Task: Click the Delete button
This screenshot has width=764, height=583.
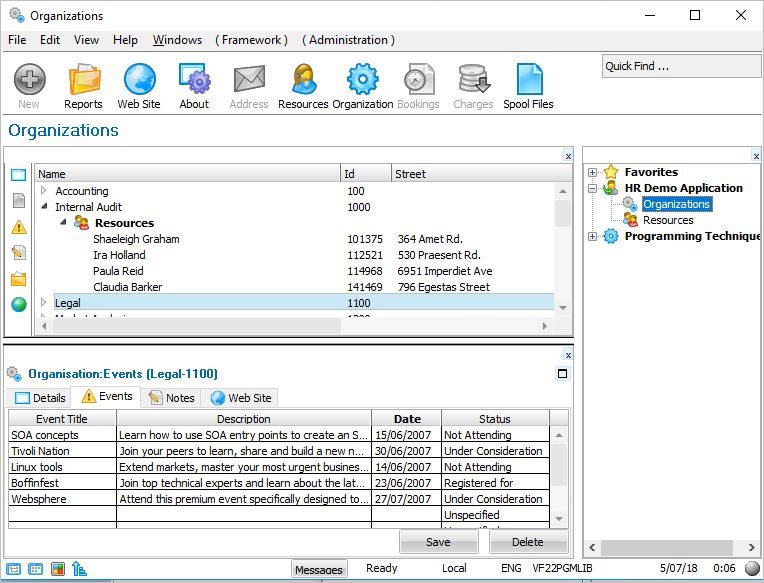Action: point(528,542)
